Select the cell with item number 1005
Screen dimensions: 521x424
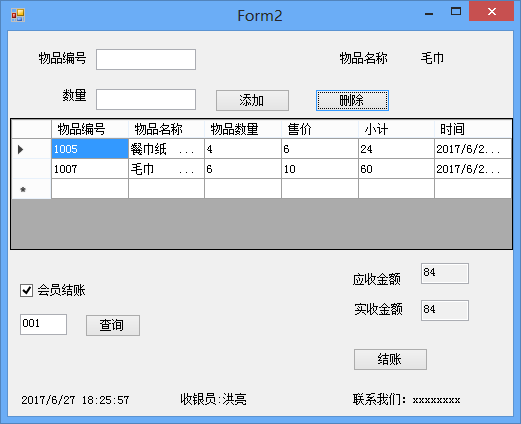click(x=90, y=149)
